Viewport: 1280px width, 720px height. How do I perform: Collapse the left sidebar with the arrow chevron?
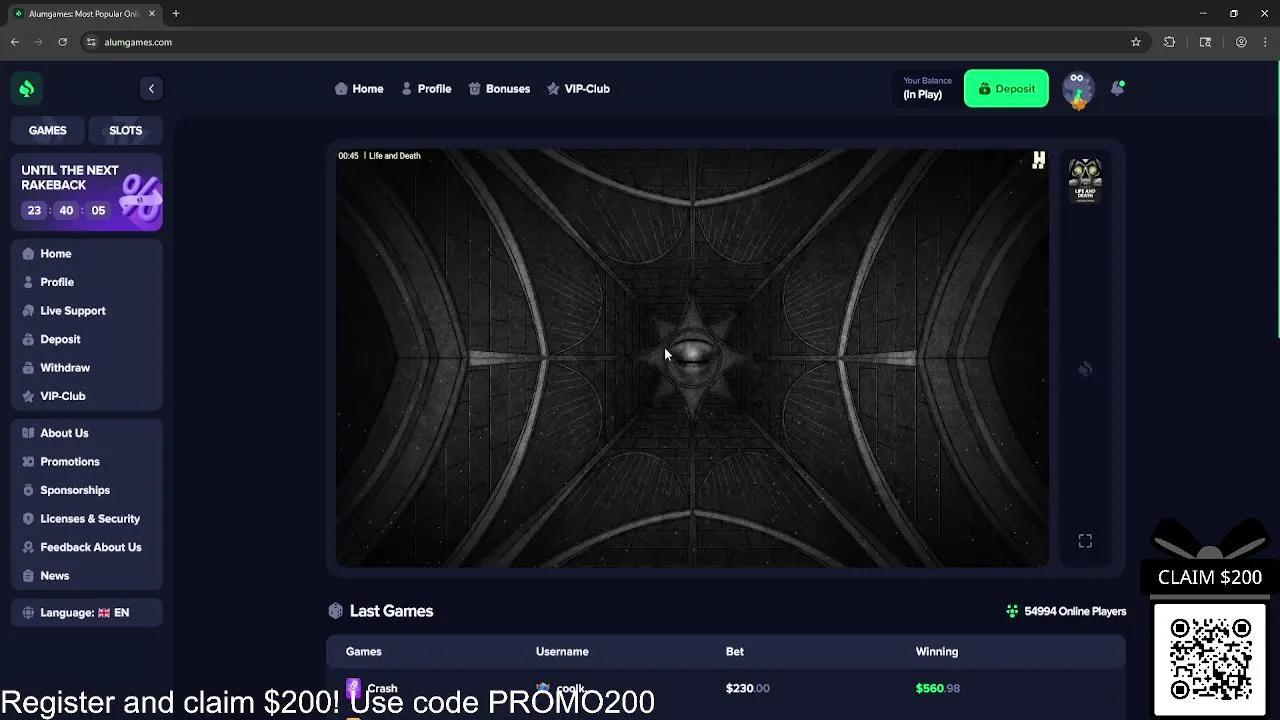151,88
